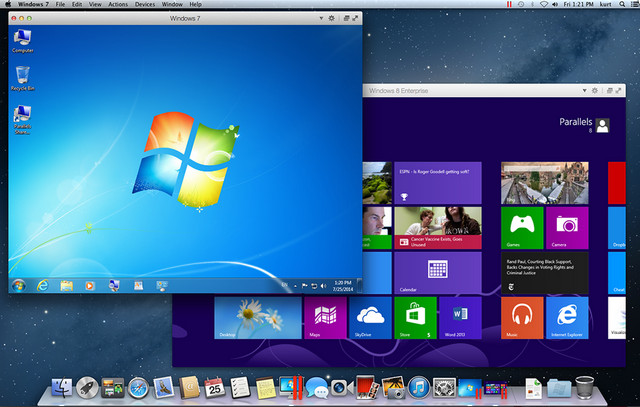This screenshot has width=640, height=407.
Task: Open the Devices menu
Action: [x=145, y=4]
